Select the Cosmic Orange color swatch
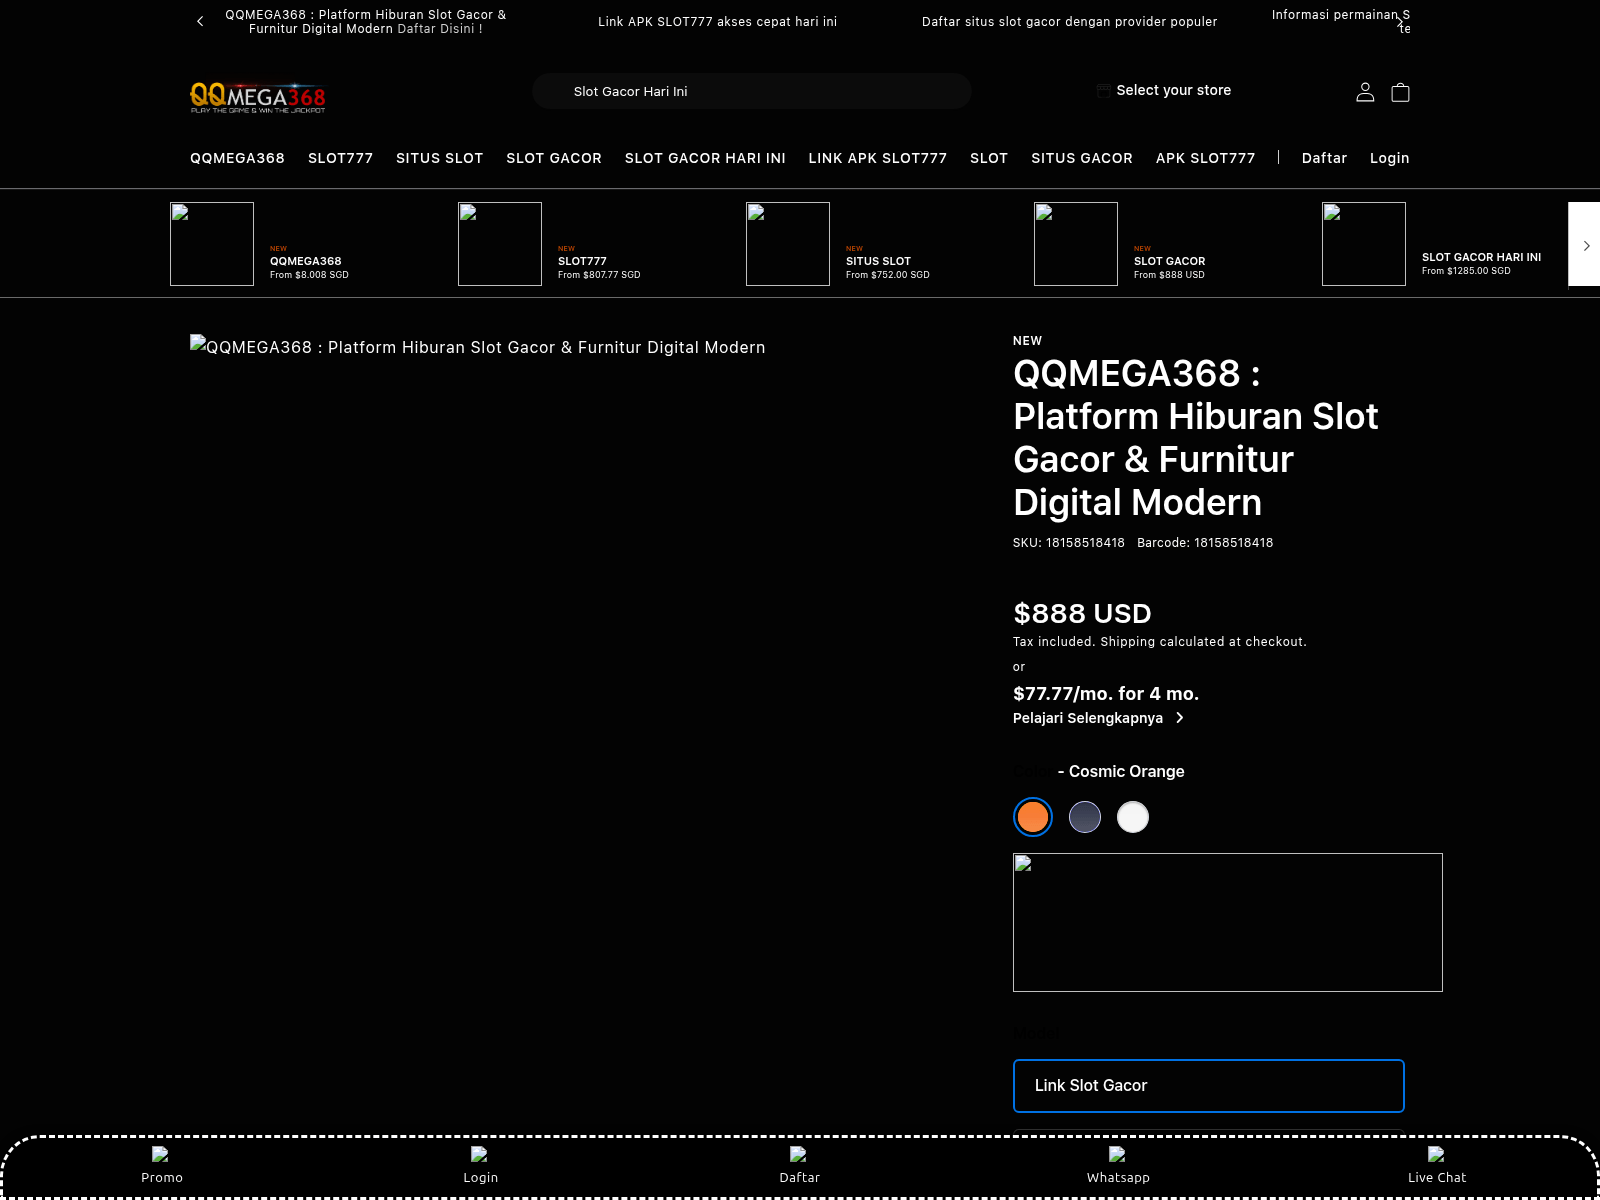Viewport: 1600px width, 1200px height. pyautogui.click(x=1033, y=817)
